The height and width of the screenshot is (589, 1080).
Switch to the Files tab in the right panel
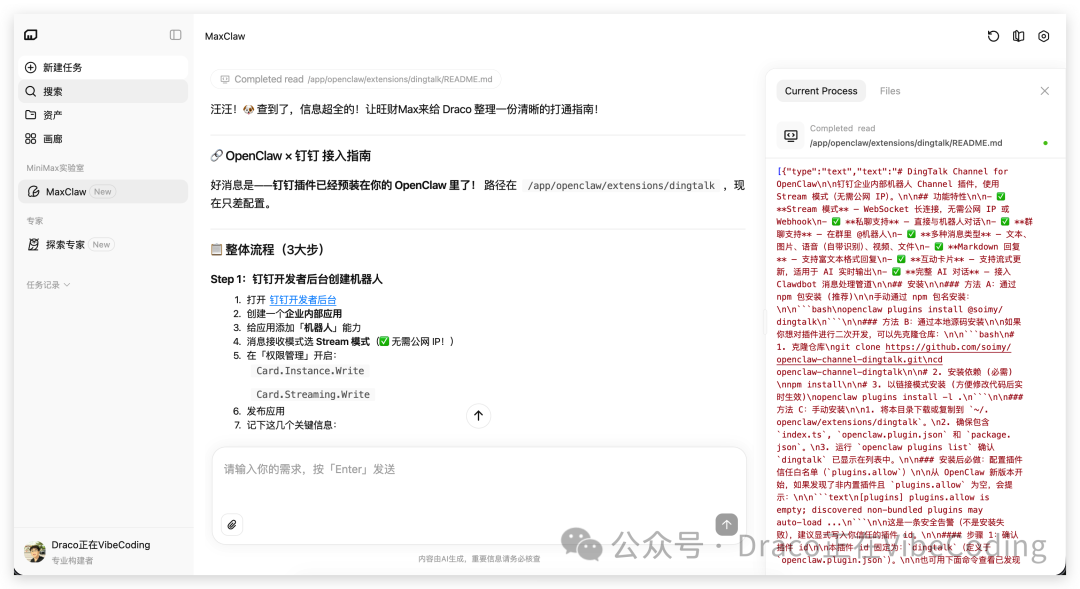(889, 90)
